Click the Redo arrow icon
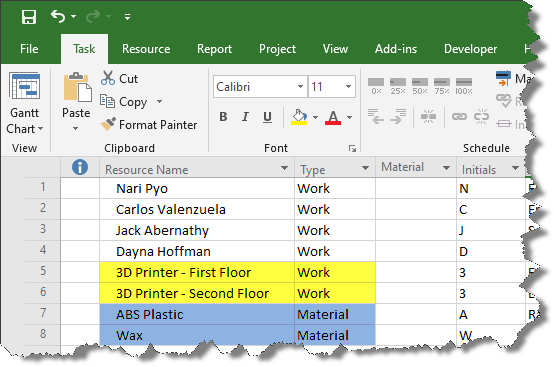Screen dimensions: 554x367 point(93,17)
